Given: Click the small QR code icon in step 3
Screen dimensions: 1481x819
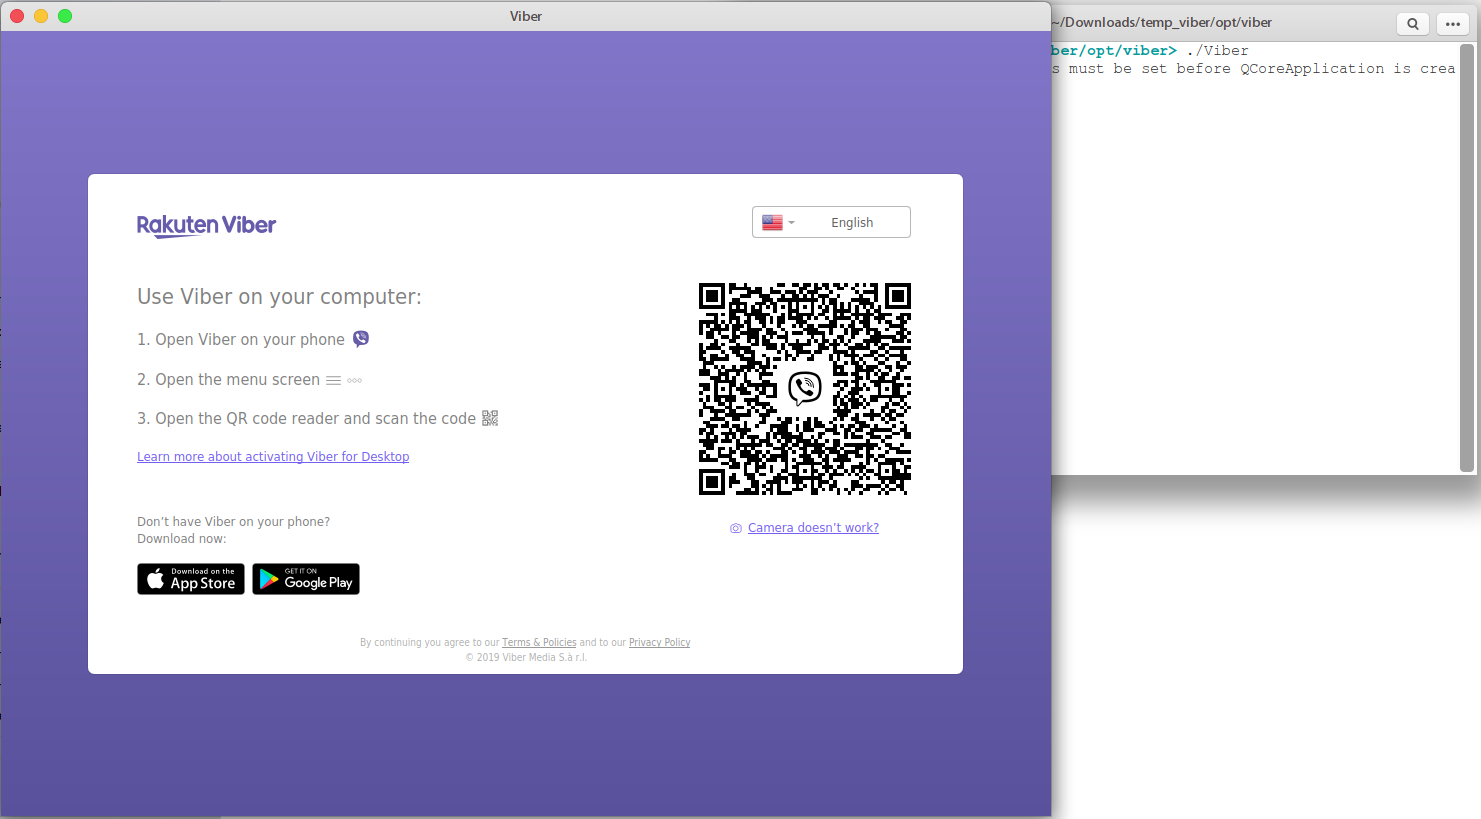Looking at the screenshot, I should [x=490, y=418].
